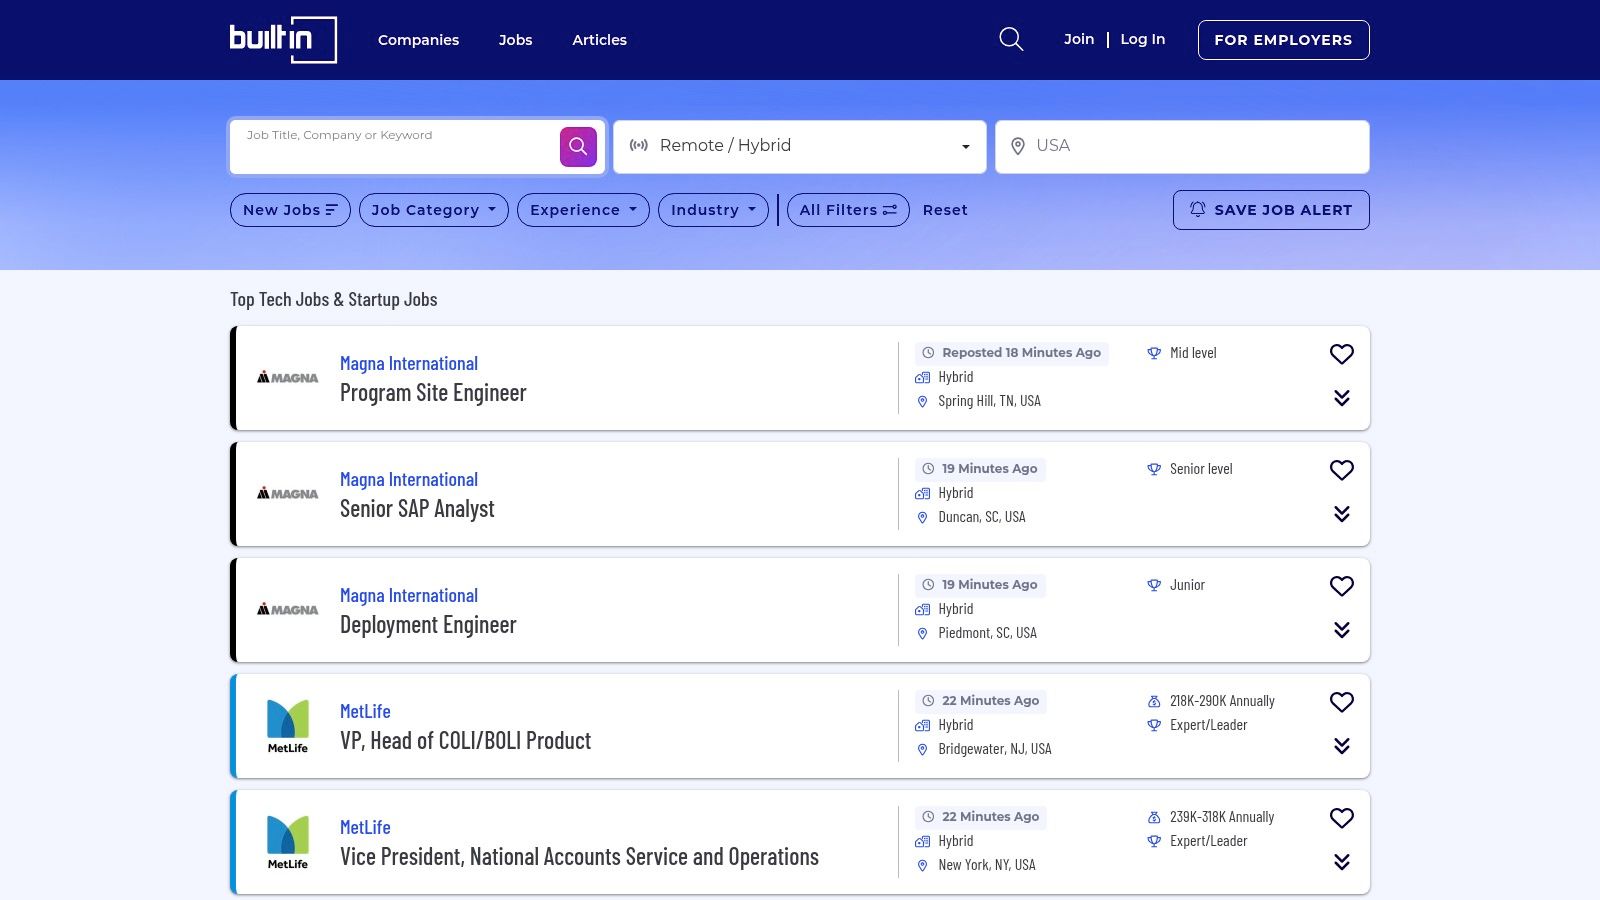Image resolution: width=1600 pixels, height=900 pixels.
Task: Click the Log In link
Action: (1143, 39)
